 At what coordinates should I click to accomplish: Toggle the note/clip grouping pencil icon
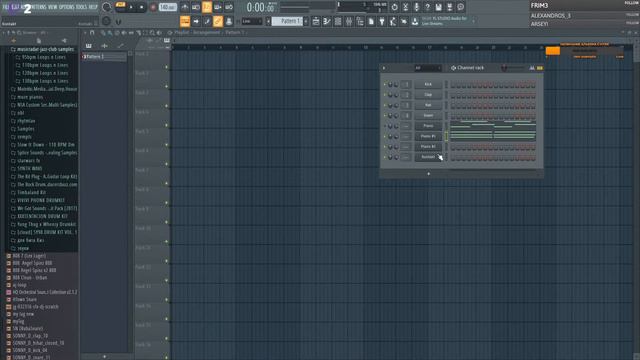tap(207, 21)
